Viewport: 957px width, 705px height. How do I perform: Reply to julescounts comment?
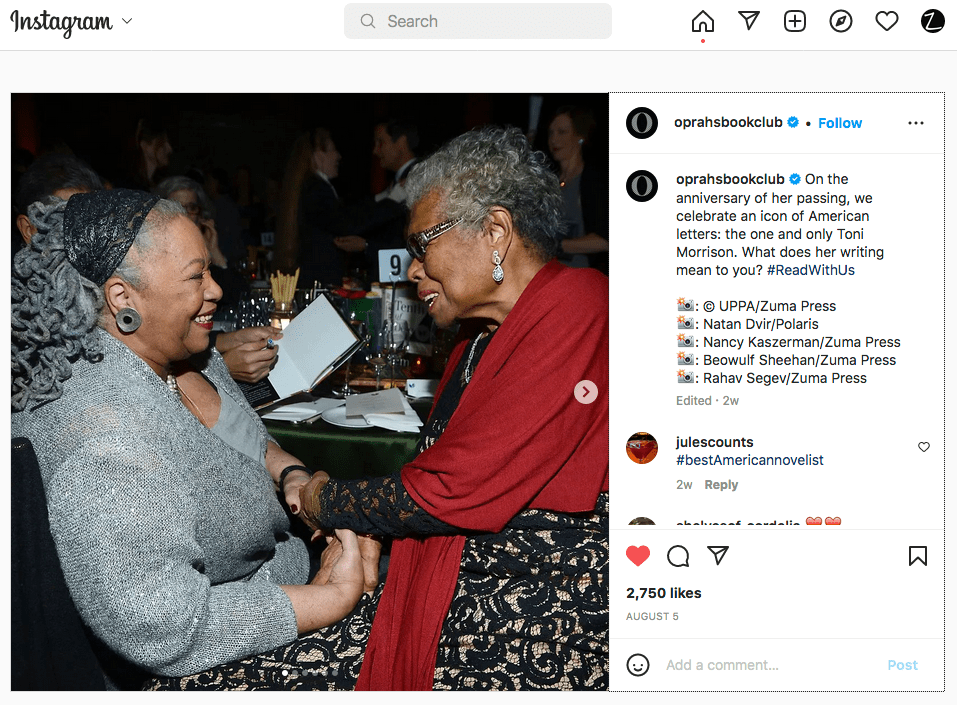pyautogui.click(x=721, y=485)
